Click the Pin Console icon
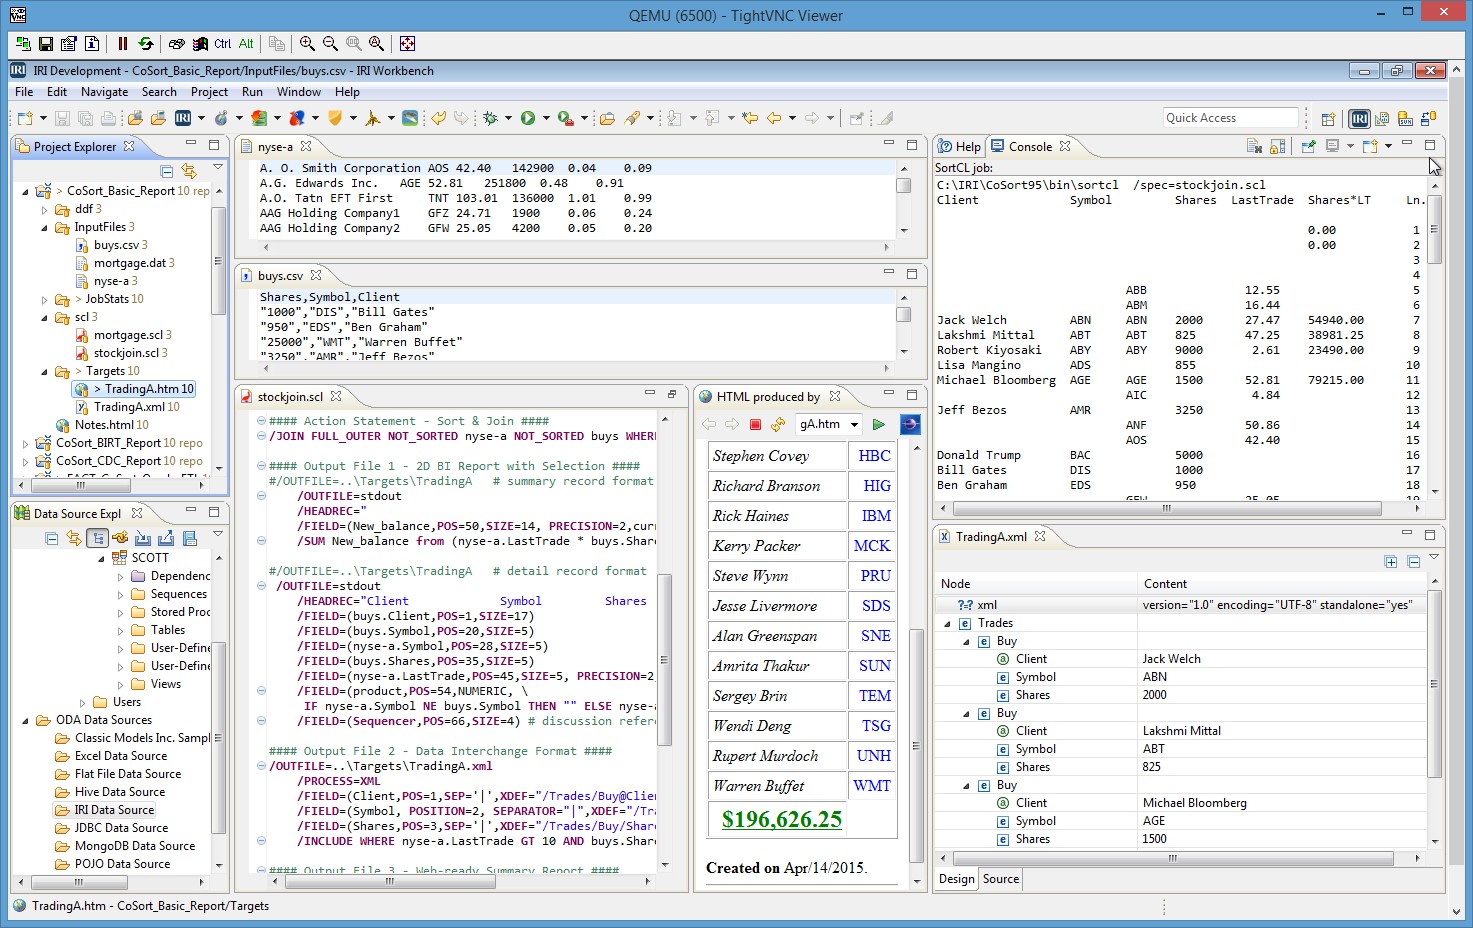Screen dimensions: 1473x928 (1308, 146)
